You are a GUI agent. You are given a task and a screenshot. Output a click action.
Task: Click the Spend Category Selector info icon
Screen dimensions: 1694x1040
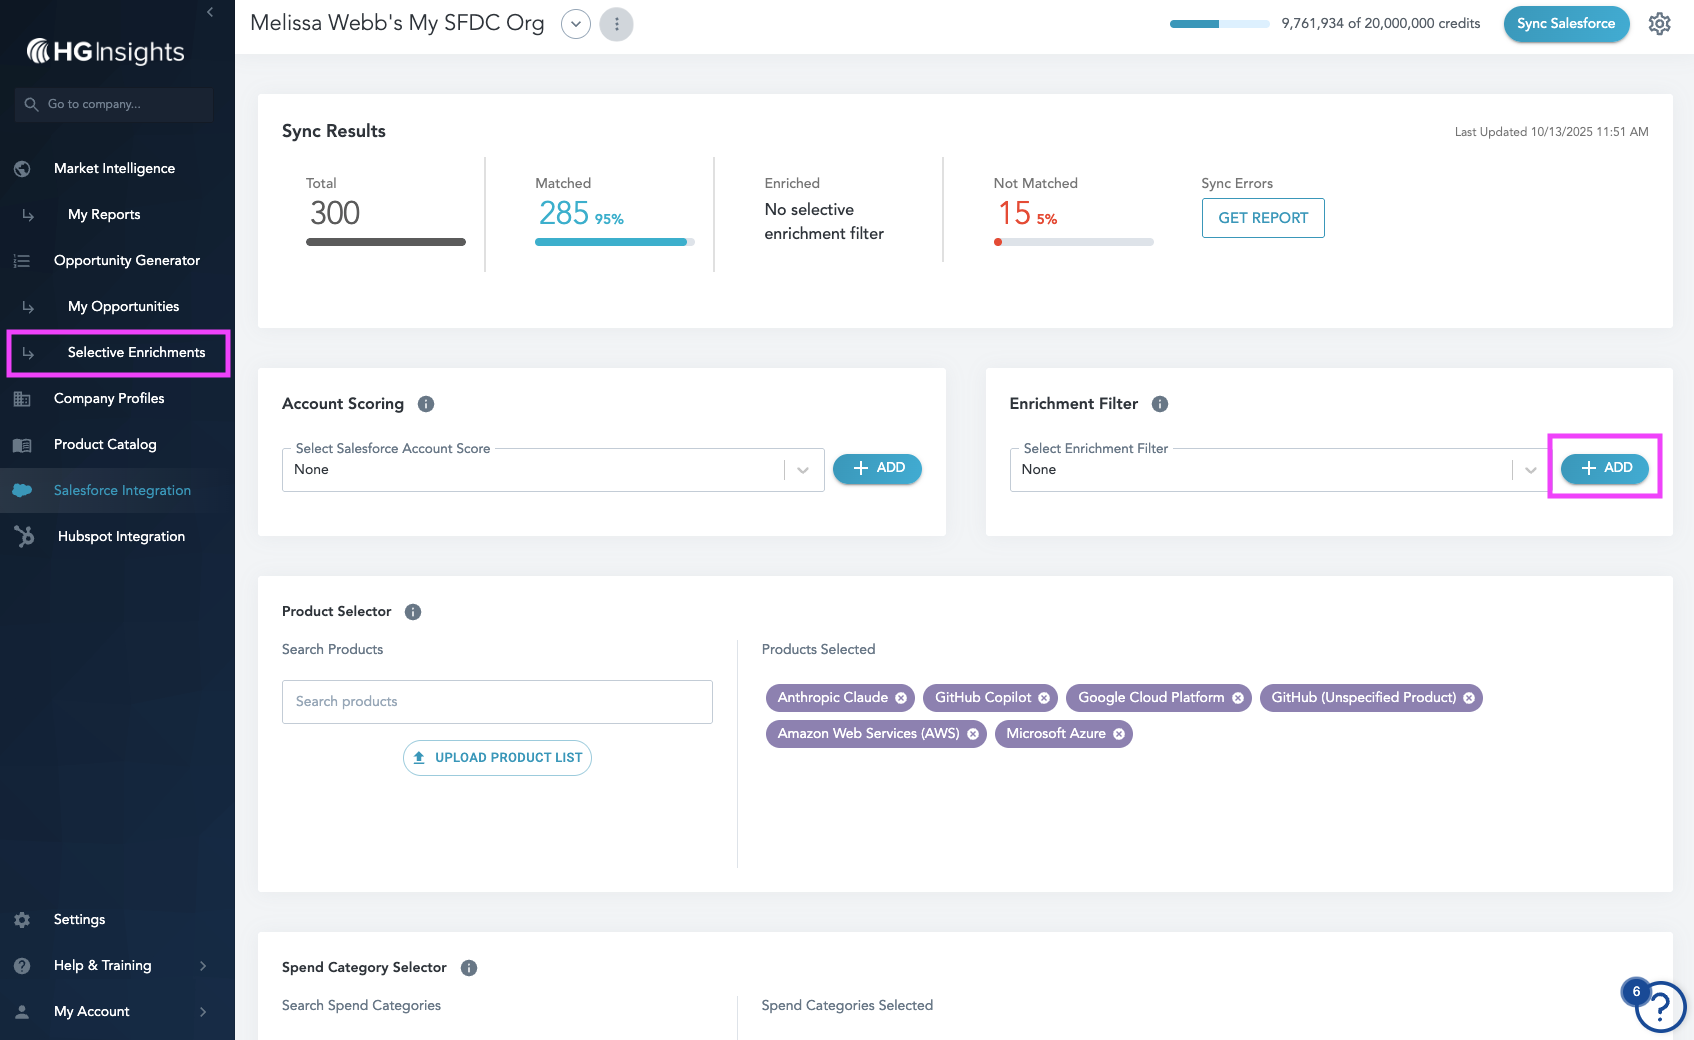tap(469, 968)
